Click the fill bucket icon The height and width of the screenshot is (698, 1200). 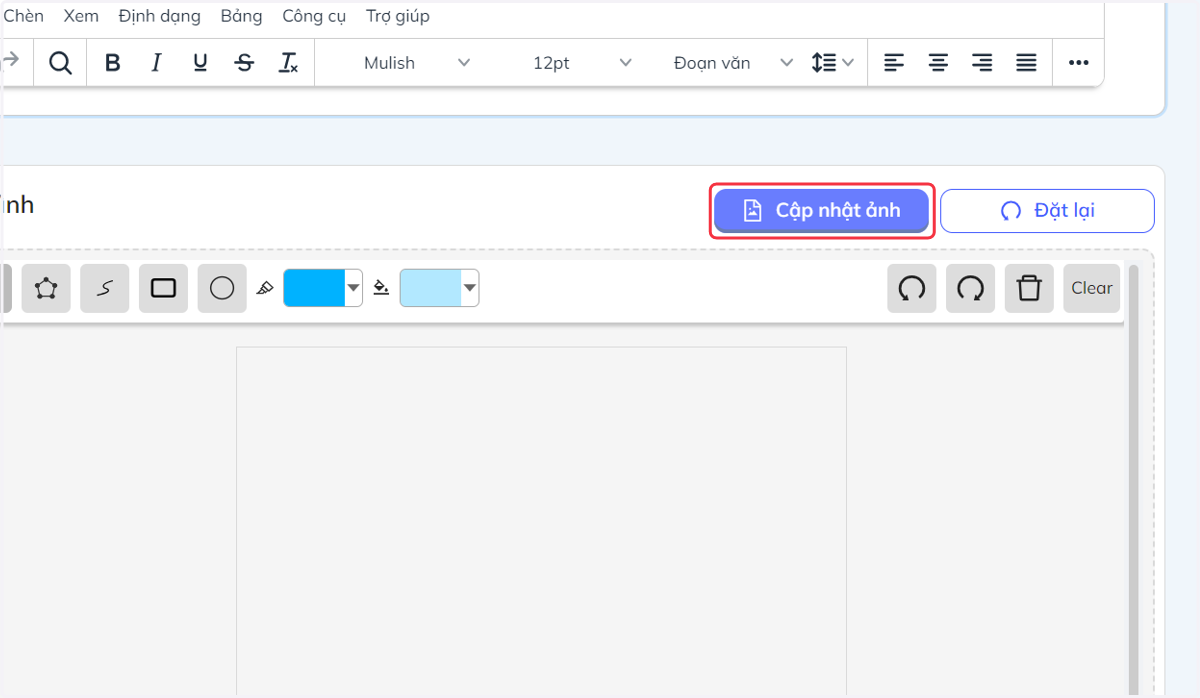(x=381, y=289)
